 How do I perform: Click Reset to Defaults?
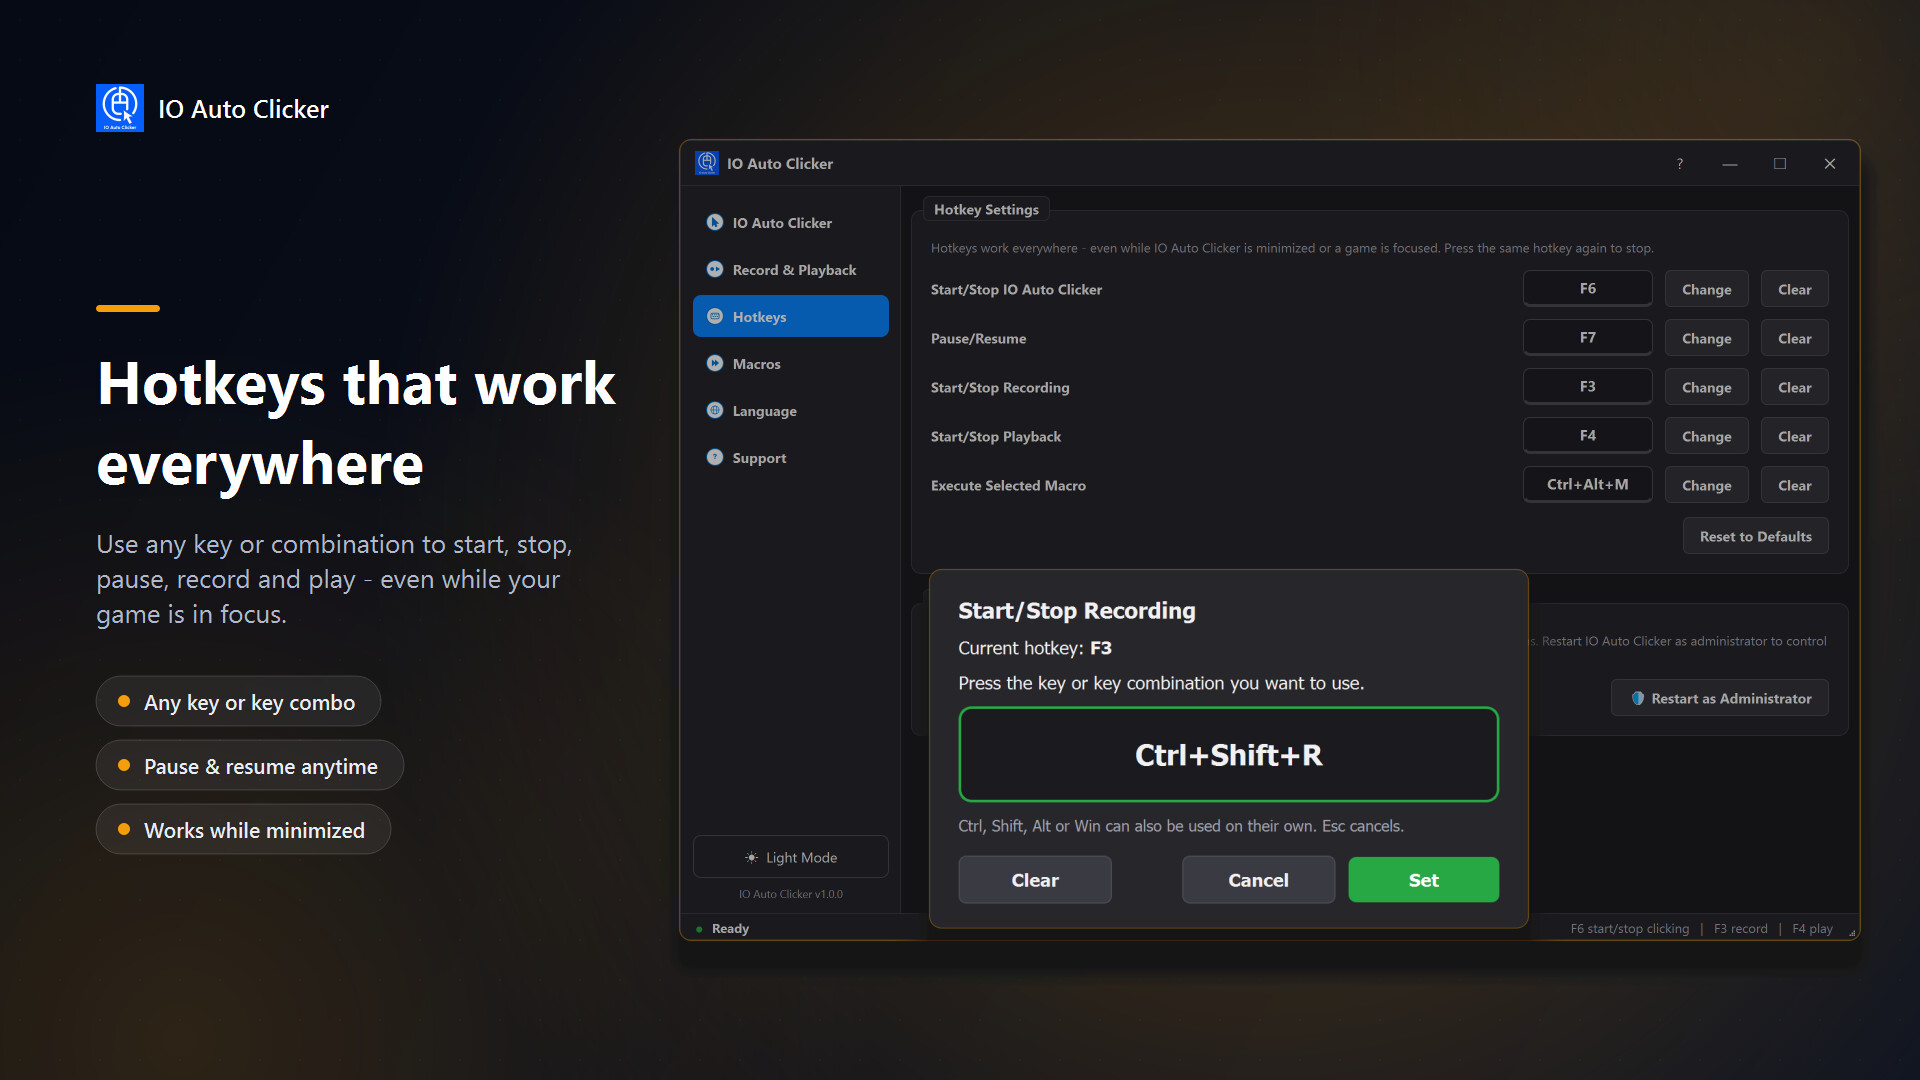(x=1756, y=536)
